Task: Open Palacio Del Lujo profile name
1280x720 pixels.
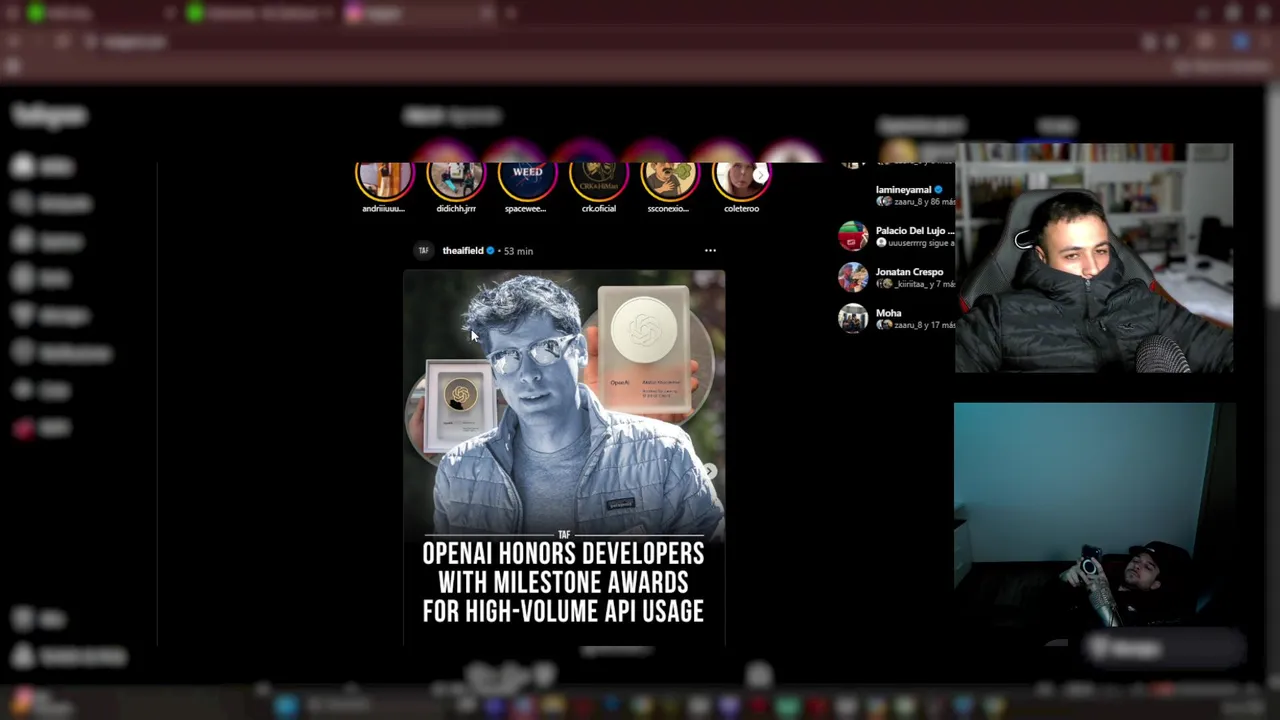Action: [x=915, y=231]
